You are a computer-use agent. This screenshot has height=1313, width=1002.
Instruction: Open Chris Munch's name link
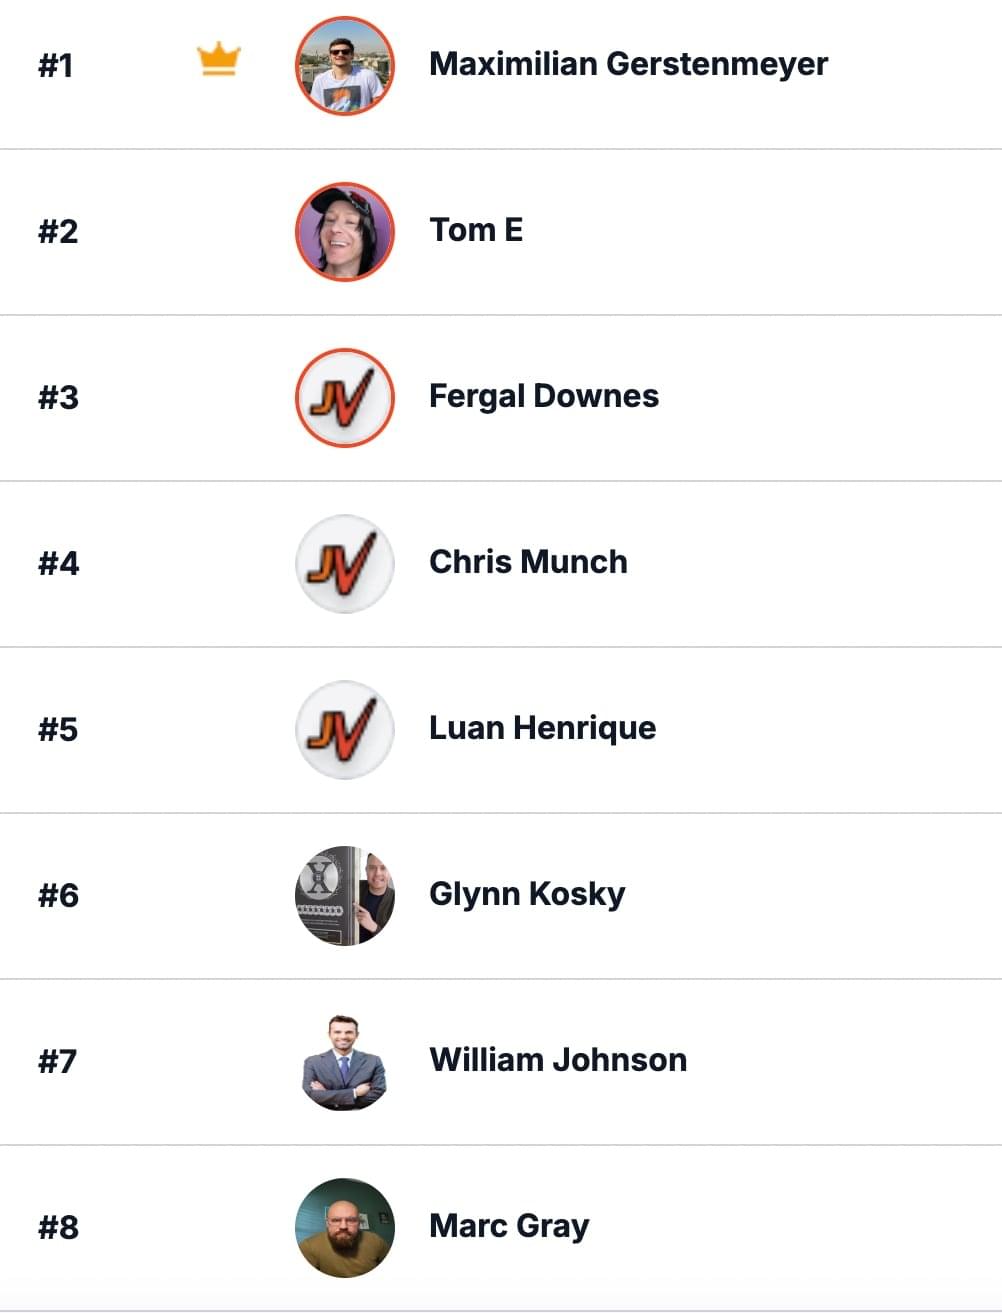click(528, 562)
